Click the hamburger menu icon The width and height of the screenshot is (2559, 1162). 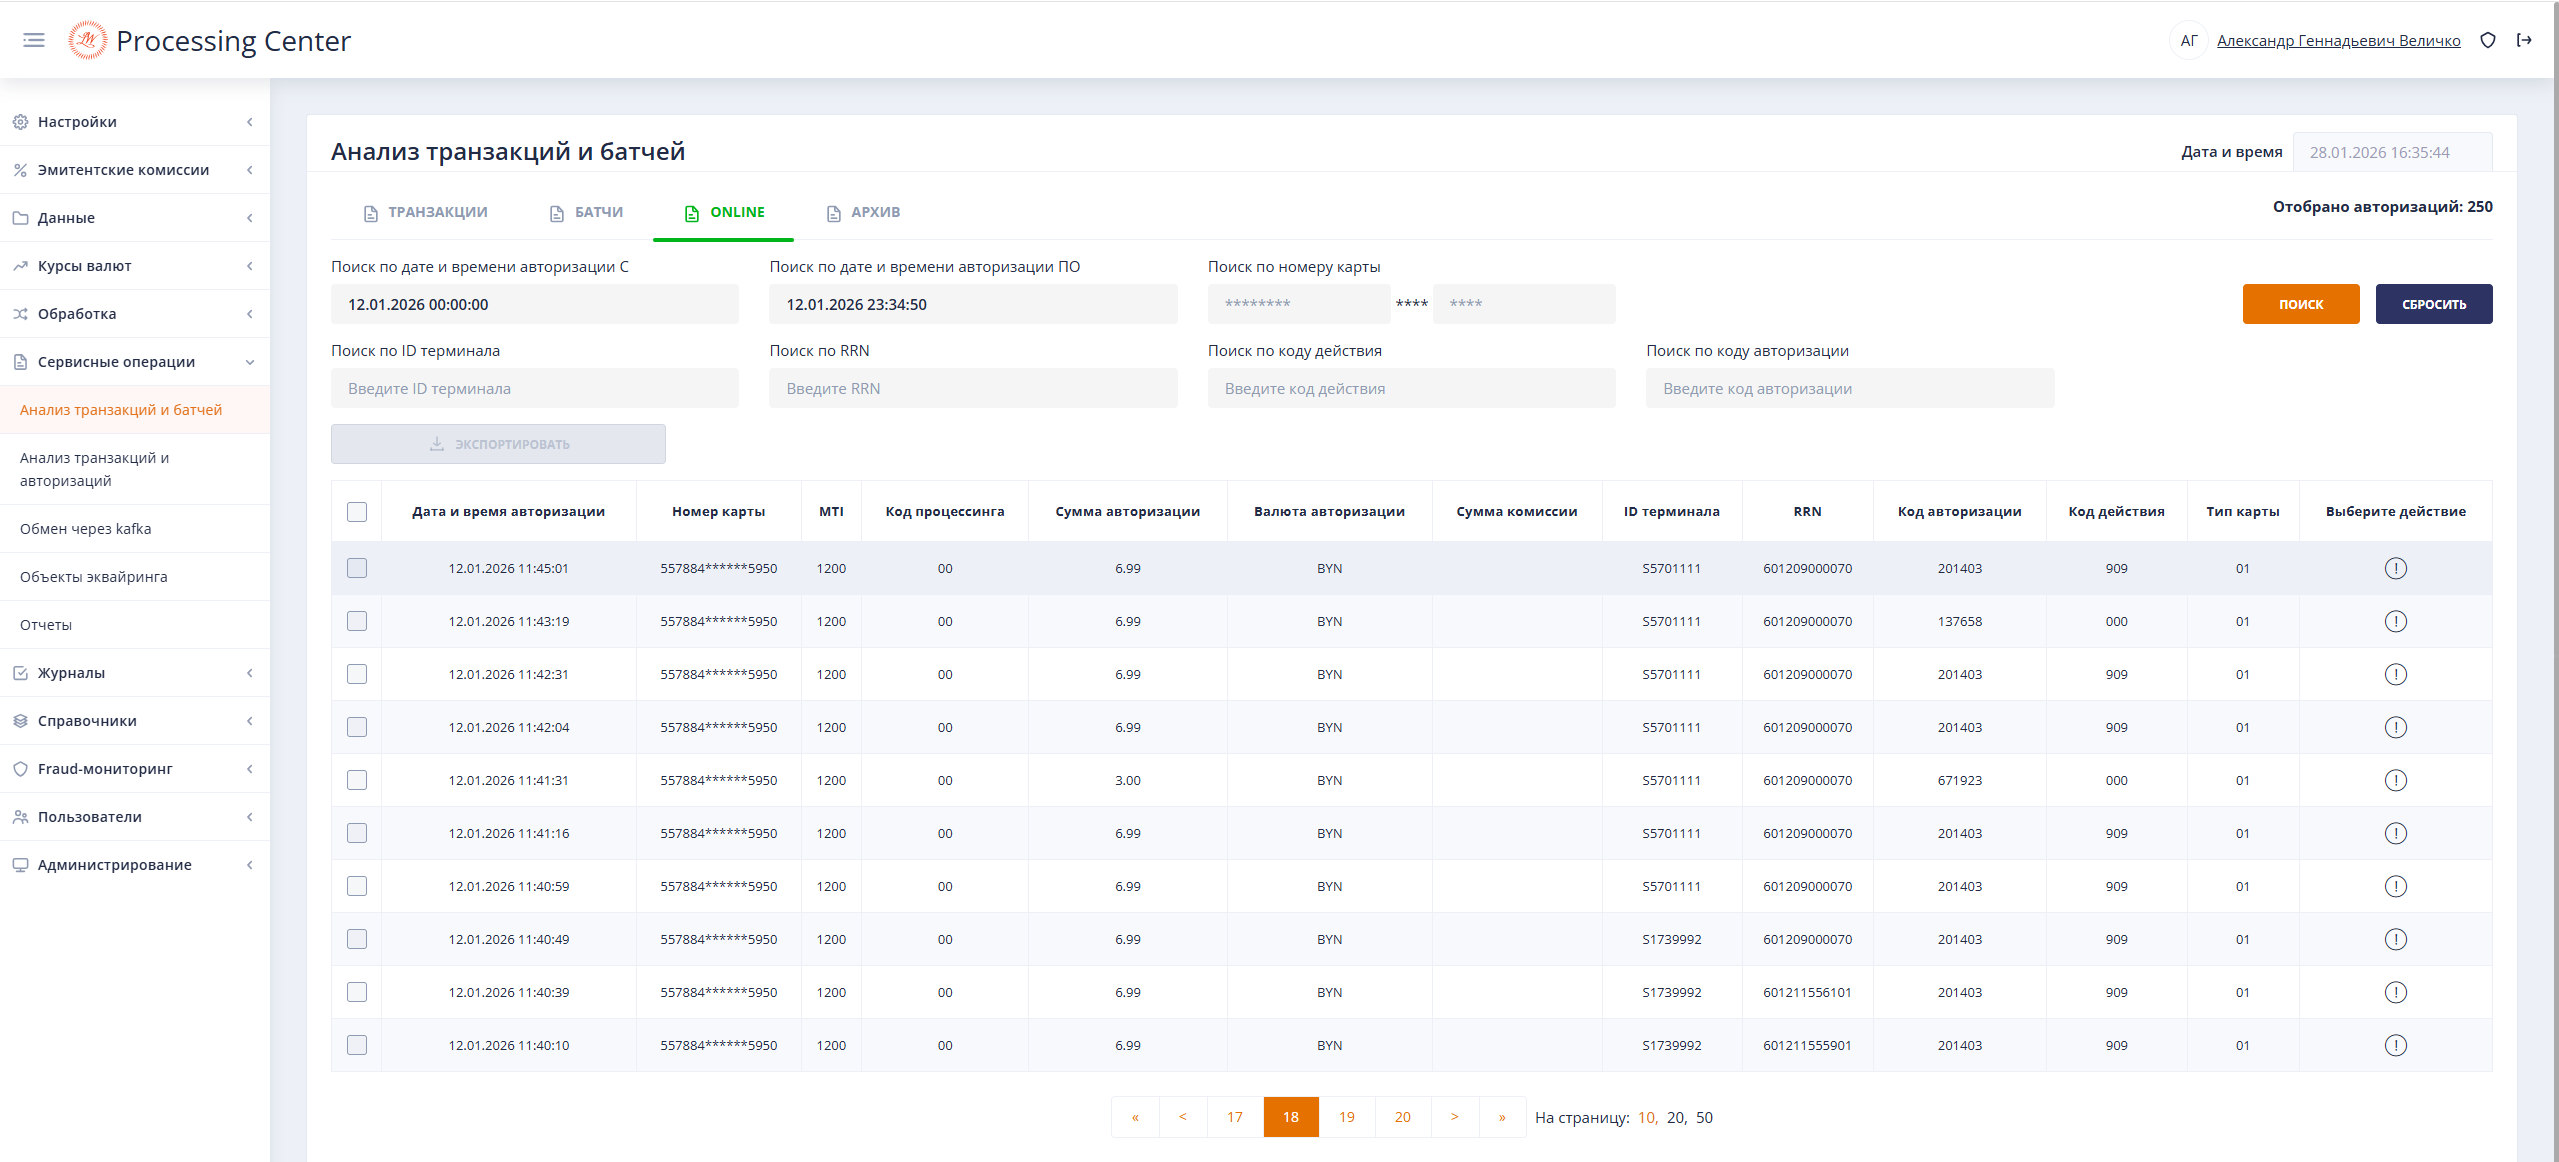34,40
